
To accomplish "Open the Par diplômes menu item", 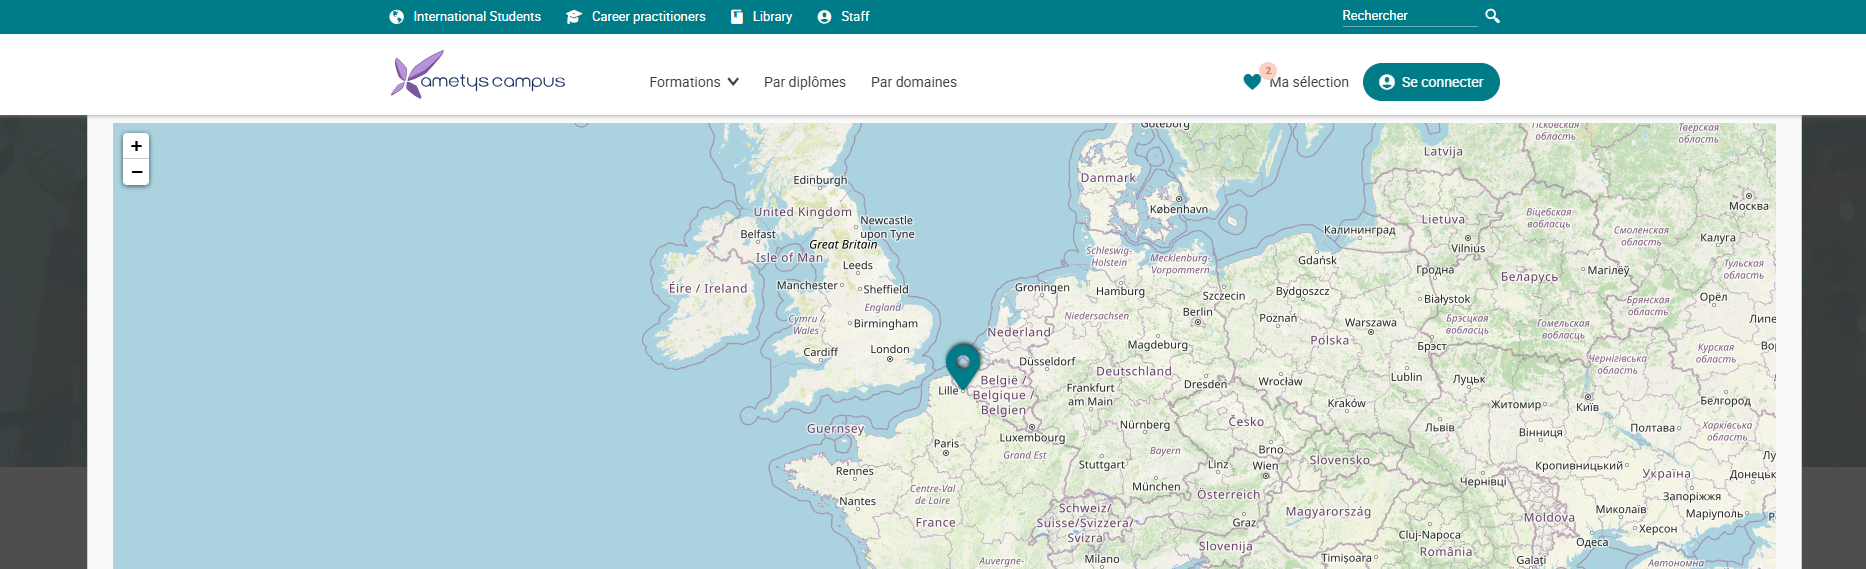I will tap(804, 82).
